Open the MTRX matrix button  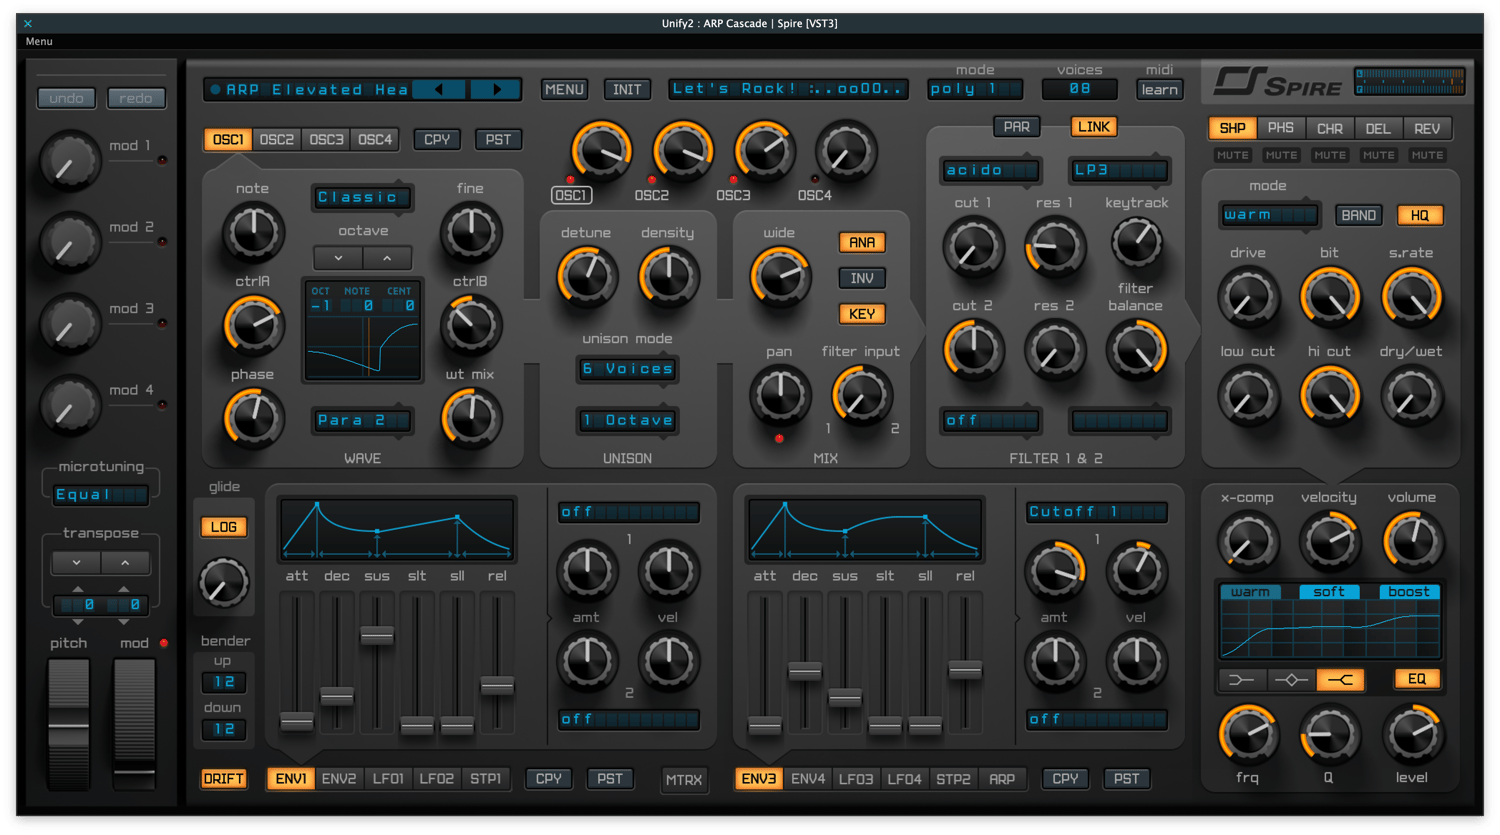(x=684, y=780)
